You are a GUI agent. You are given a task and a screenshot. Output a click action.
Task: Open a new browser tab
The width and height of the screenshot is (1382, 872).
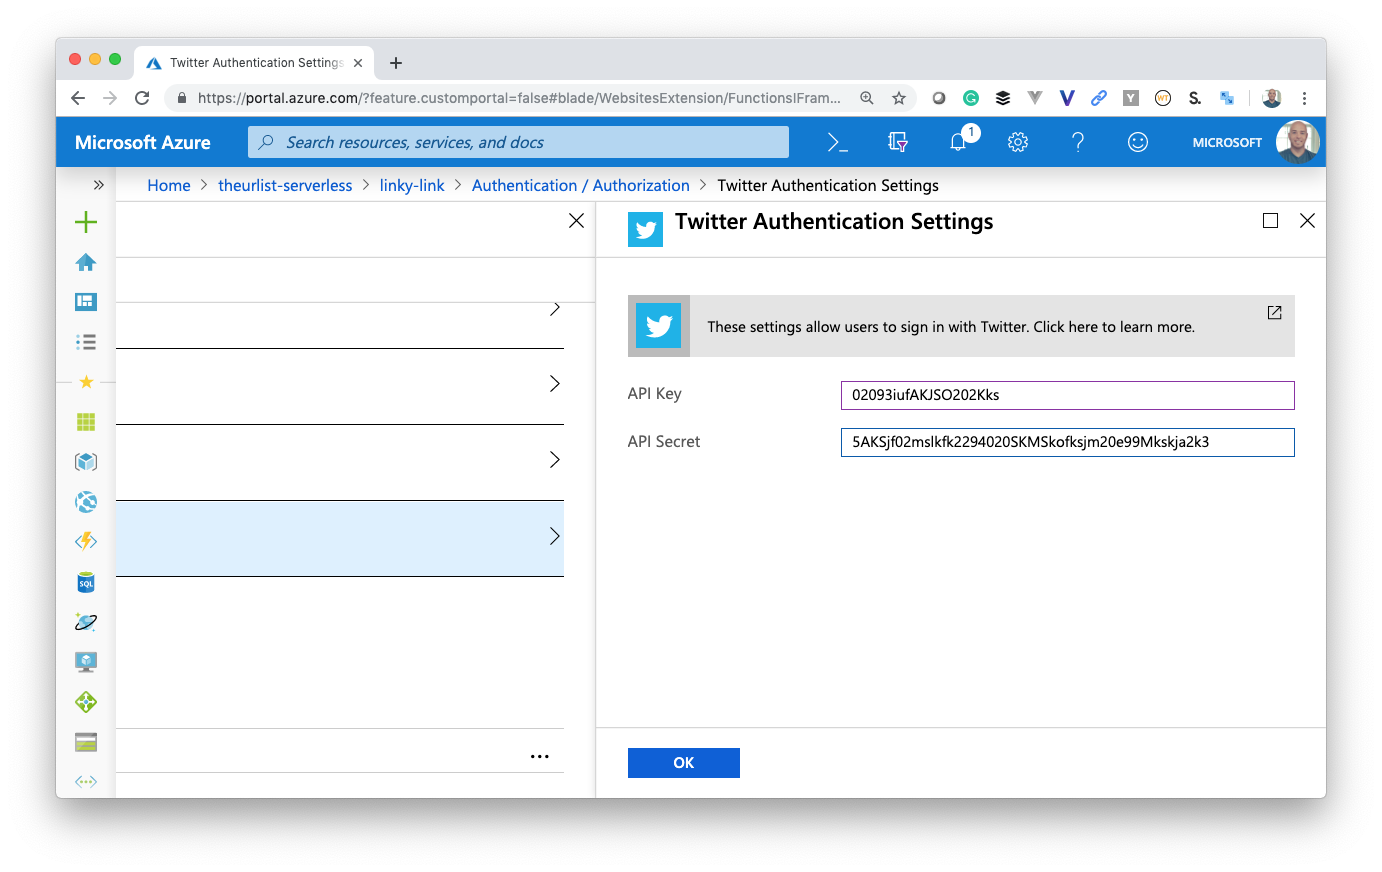pos(396,63)
